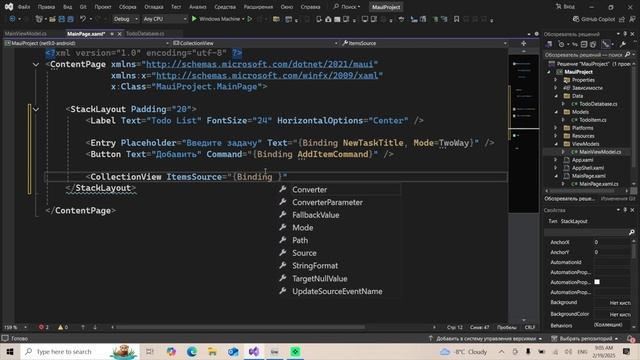The image size is (640, 360).
Task: Switch to the MainViewModel.cs tab
Action: [x=26, y=33]
